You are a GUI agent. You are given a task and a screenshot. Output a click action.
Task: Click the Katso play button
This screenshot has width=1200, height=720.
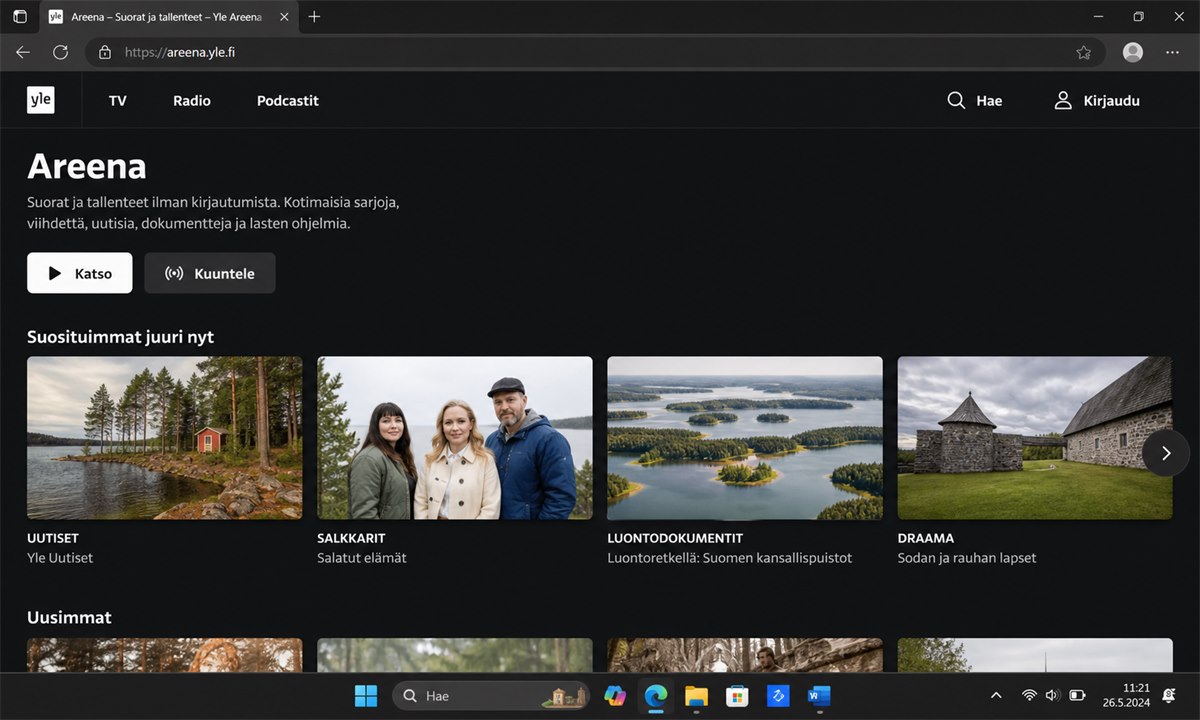pyautogui.click(x=80, y=273)
